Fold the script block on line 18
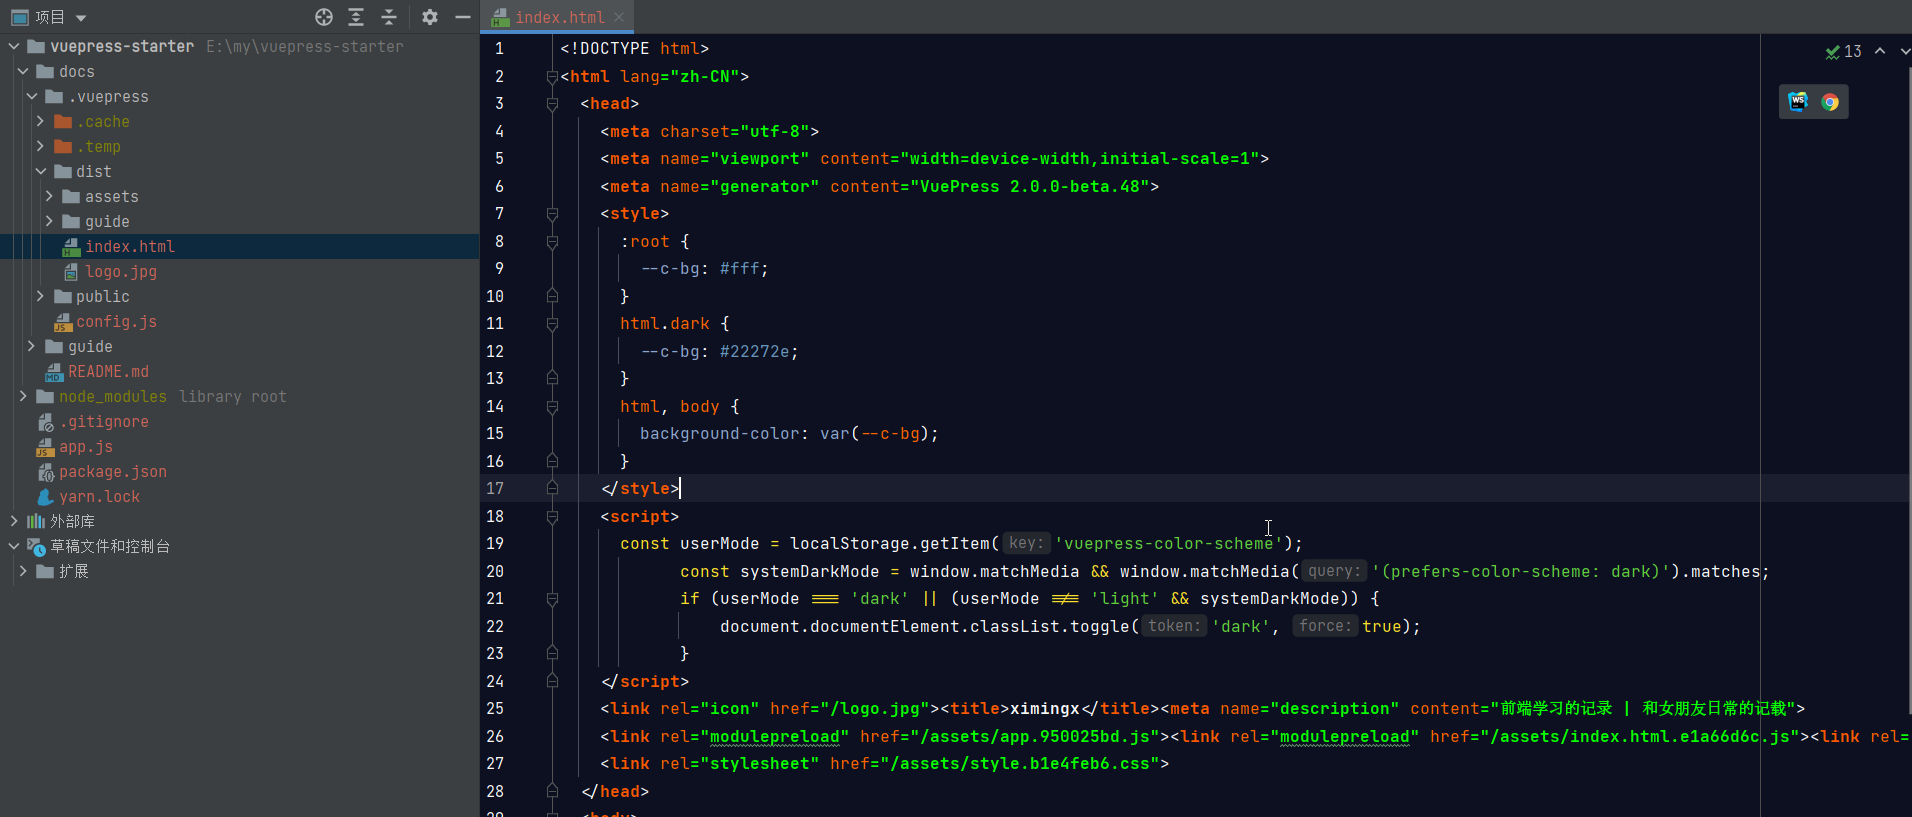 [552, 516]
